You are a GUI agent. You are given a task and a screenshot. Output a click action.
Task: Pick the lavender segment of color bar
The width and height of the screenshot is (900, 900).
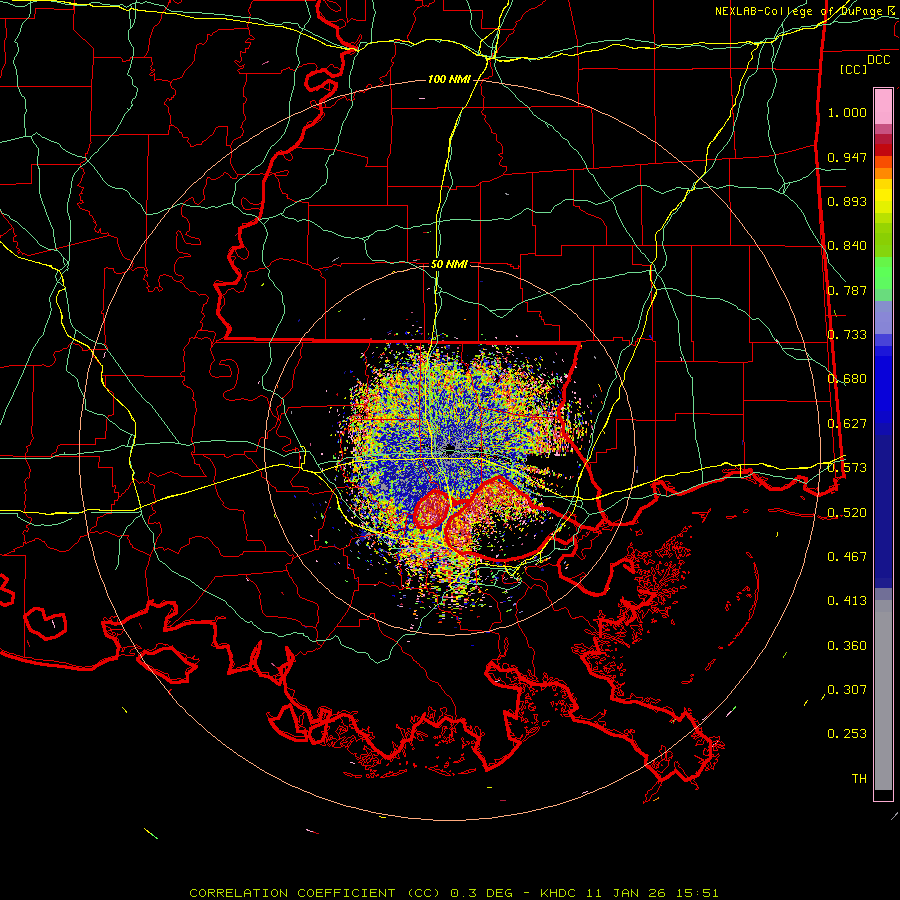click(883, 317)
